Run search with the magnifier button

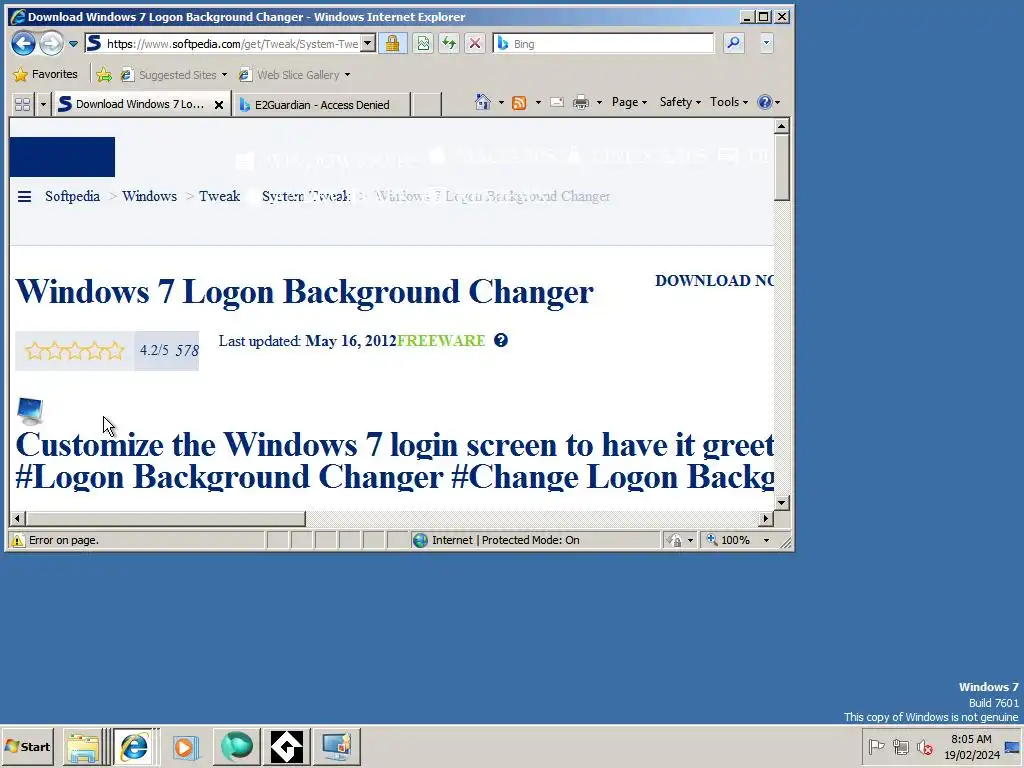[733, 44]
